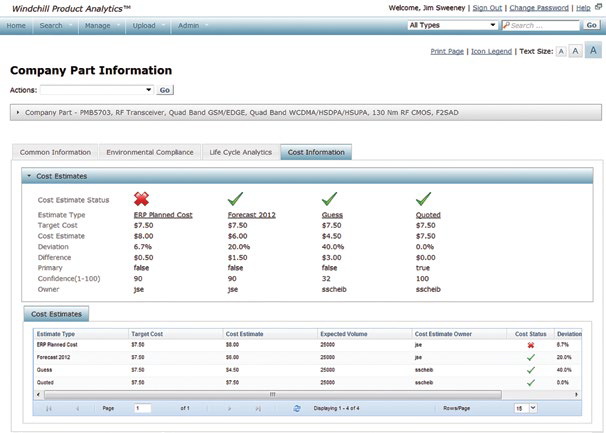606x433 pixels.
Task: Sort by Estimate Type column header
Action: pos(81,334)
